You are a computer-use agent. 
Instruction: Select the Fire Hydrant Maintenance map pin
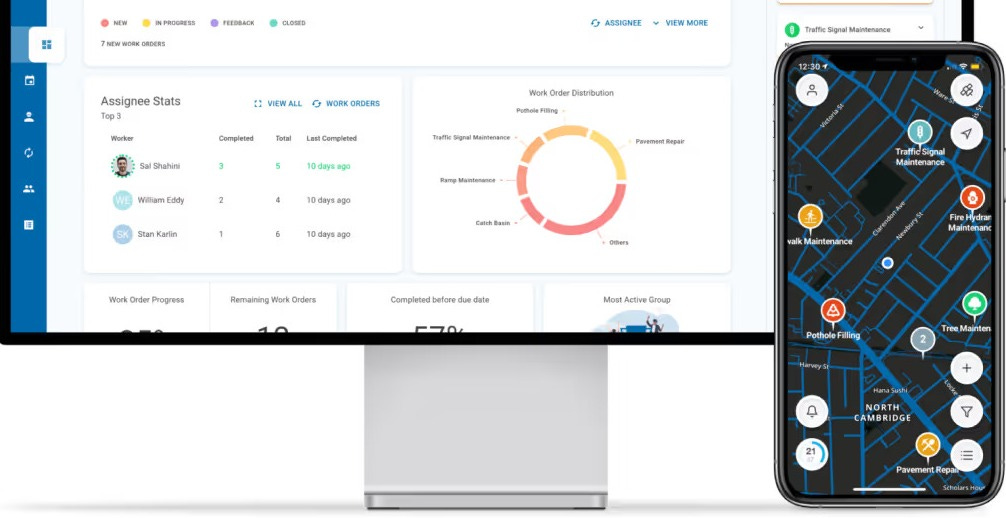(x=973, y=199)
